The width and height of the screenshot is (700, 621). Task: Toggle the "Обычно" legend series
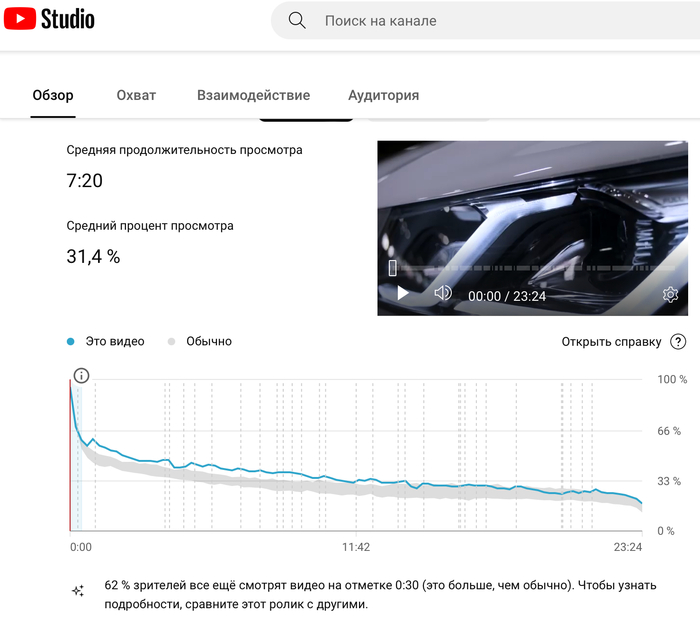pos(199,342)
